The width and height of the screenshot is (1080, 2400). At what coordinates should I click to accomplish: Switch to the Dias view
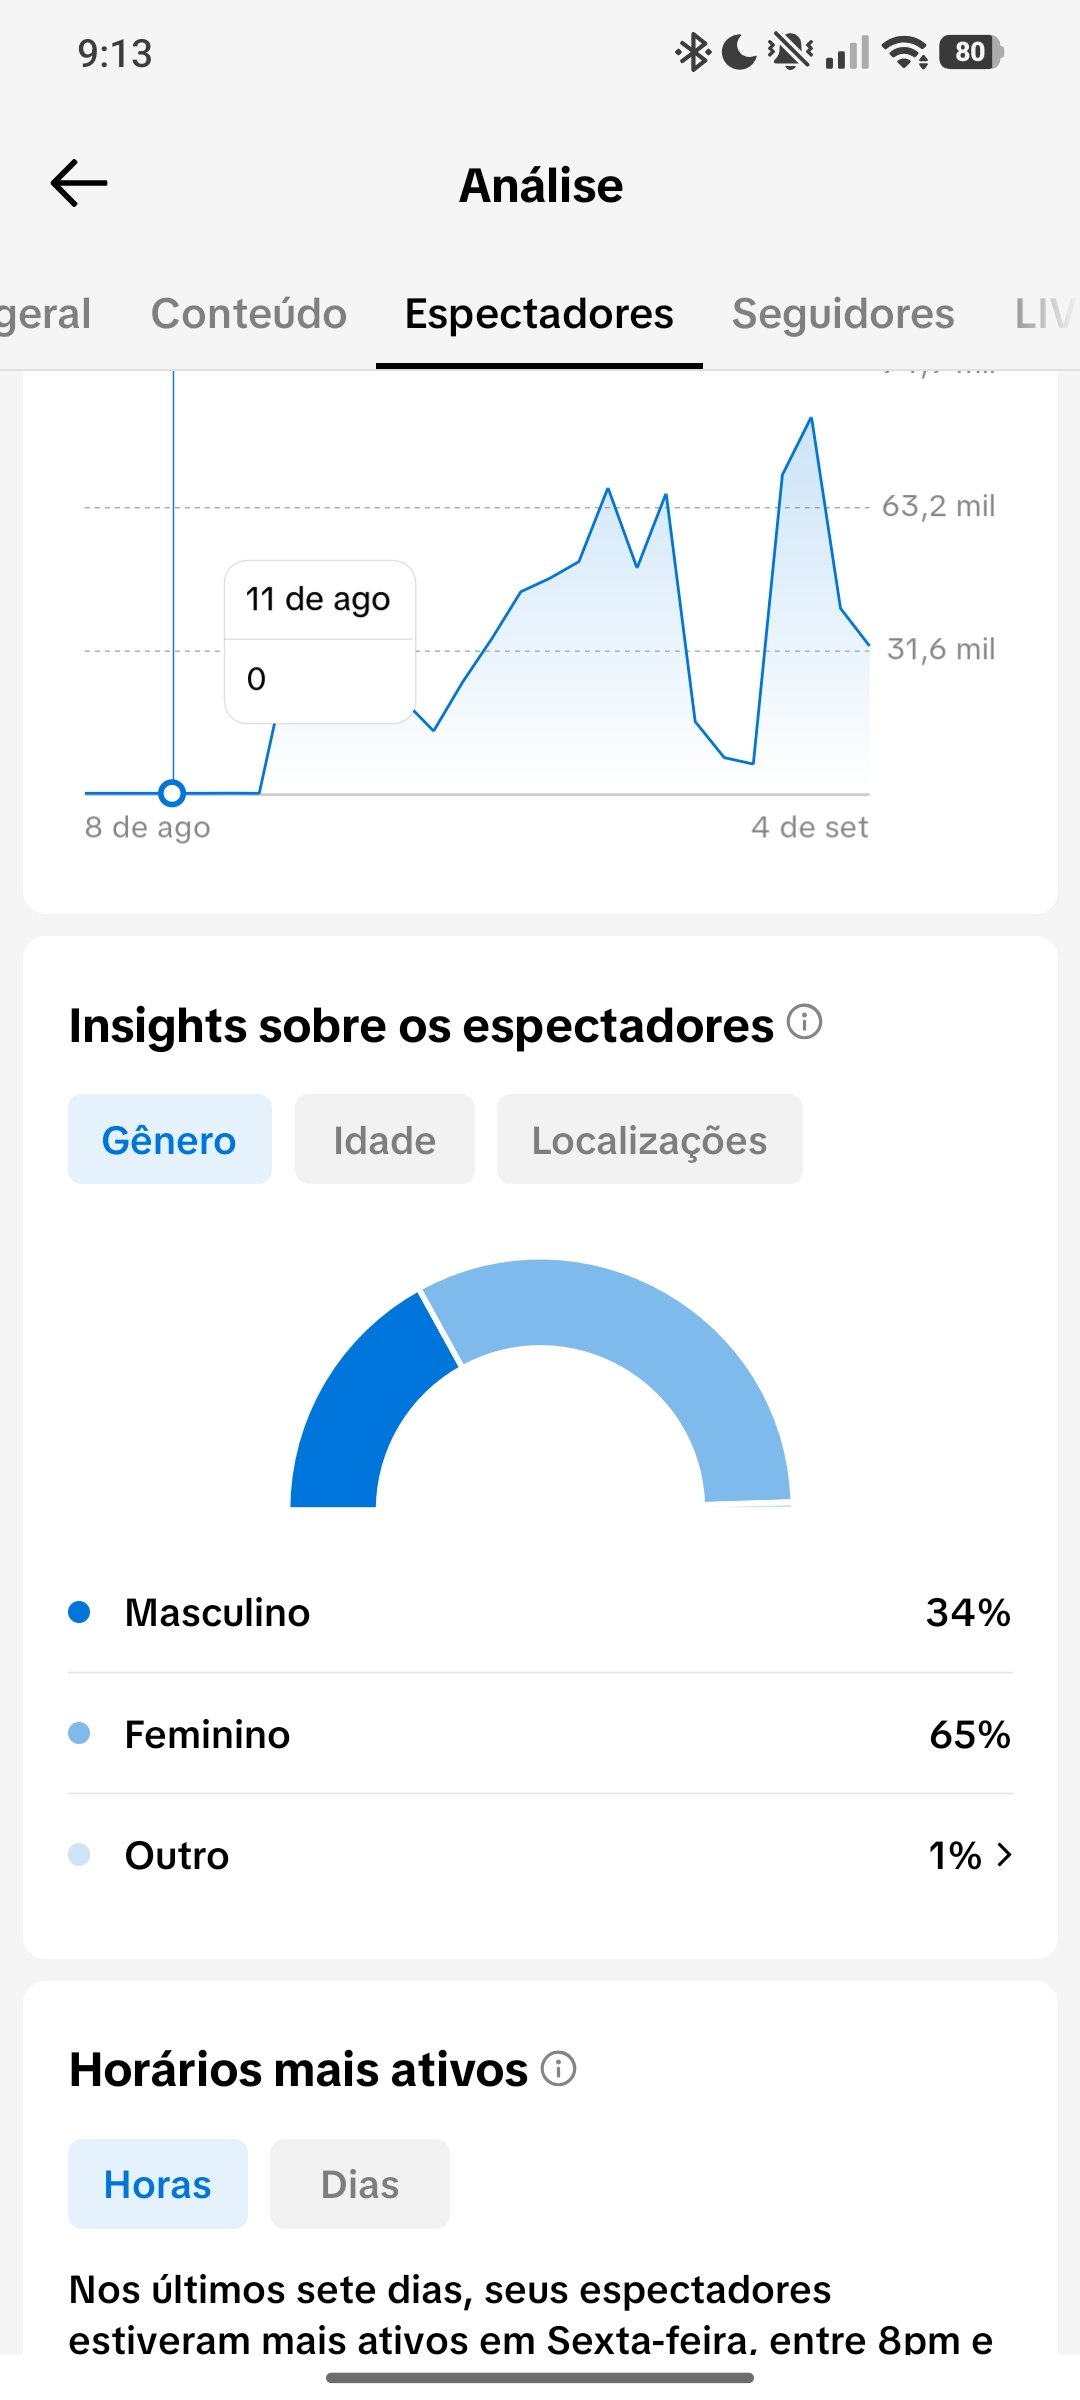point(360,2184)
